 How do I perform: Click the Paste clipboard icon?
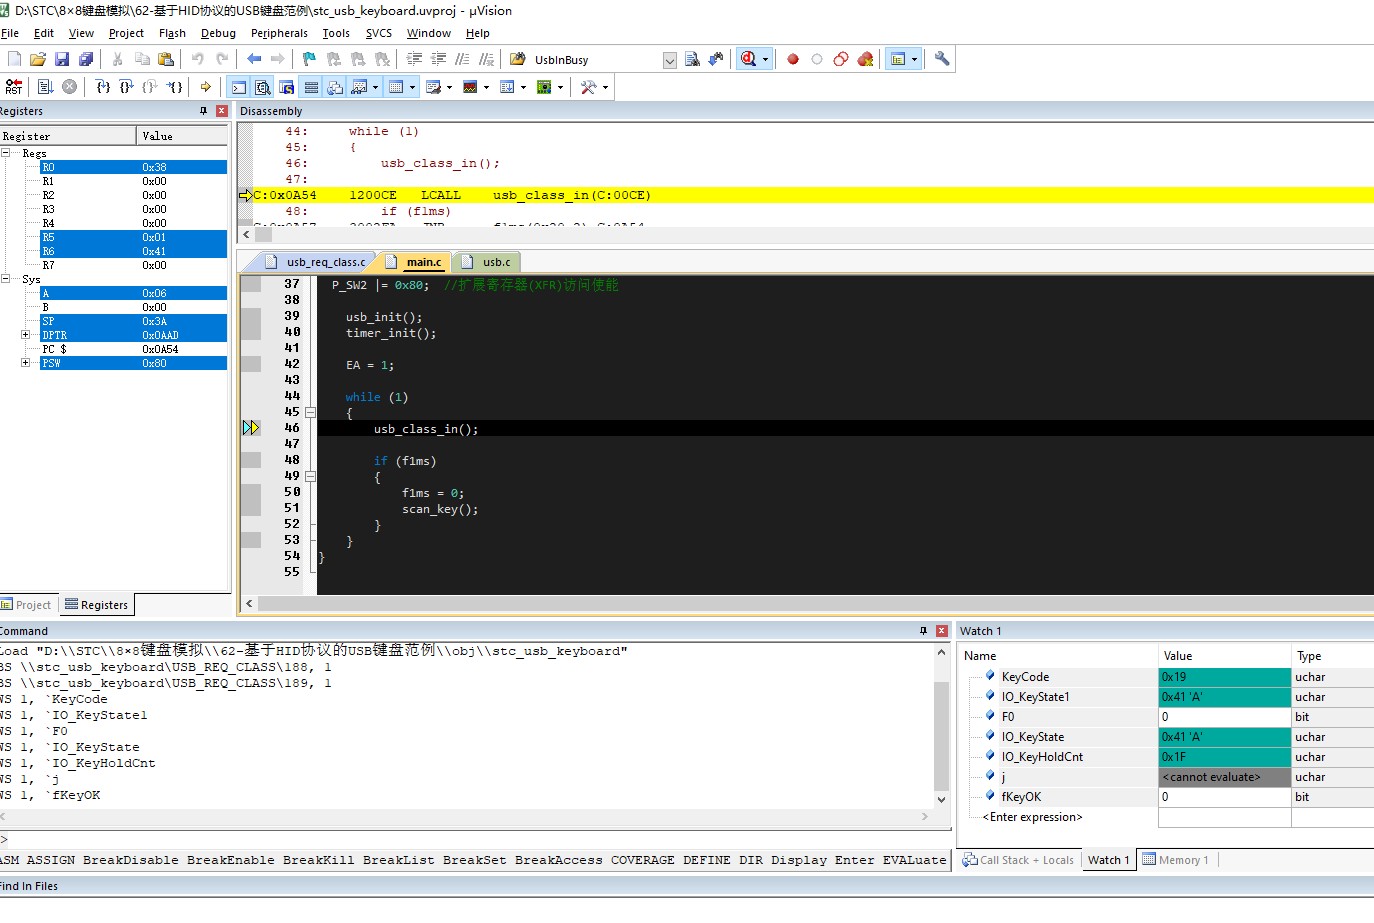coord(166,59)
